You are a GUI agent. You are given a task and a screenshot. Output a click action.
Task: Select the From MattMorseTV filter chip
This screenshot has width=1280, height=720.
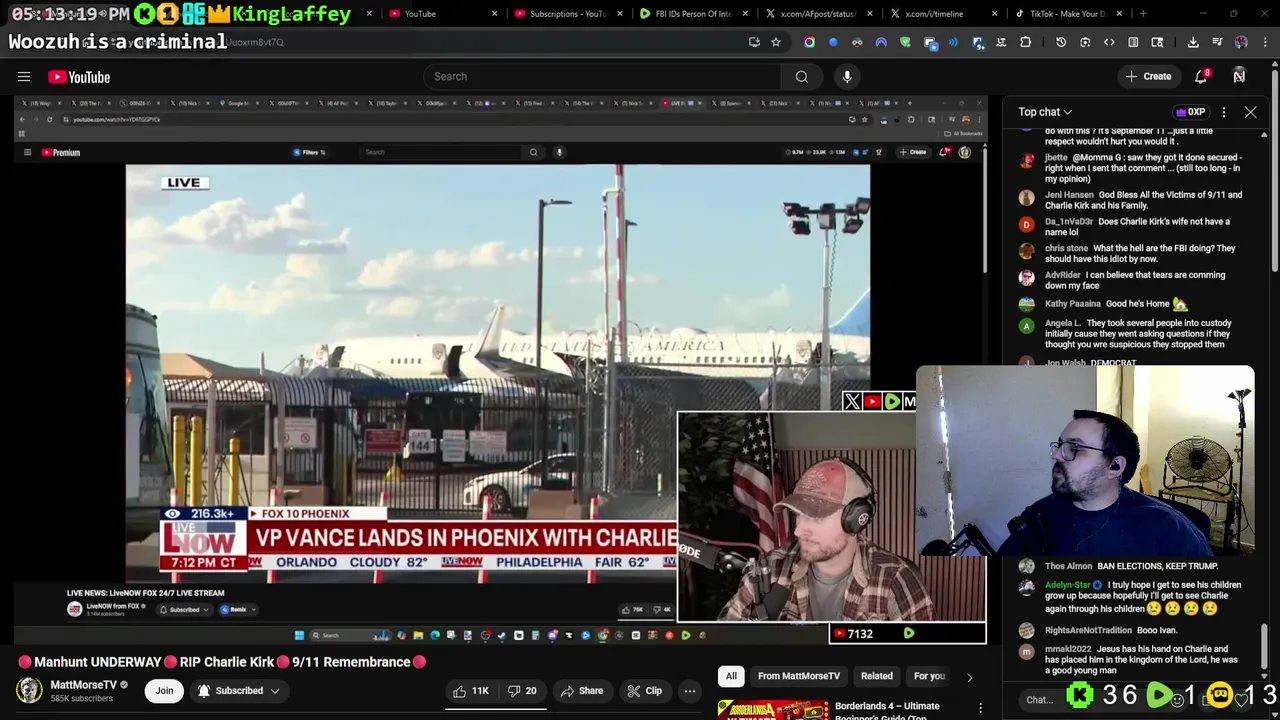click(x=799, y=676)
